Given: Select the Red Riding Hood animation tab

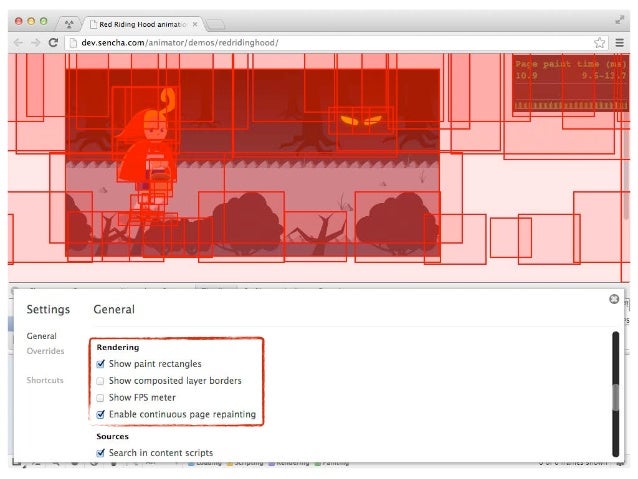Looking at the screenshot, I should coord(142,24).
